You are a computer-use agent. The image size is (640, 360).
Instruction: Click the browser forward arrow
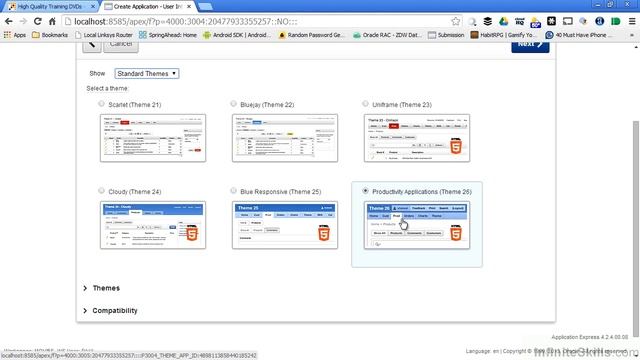(23, 21)
